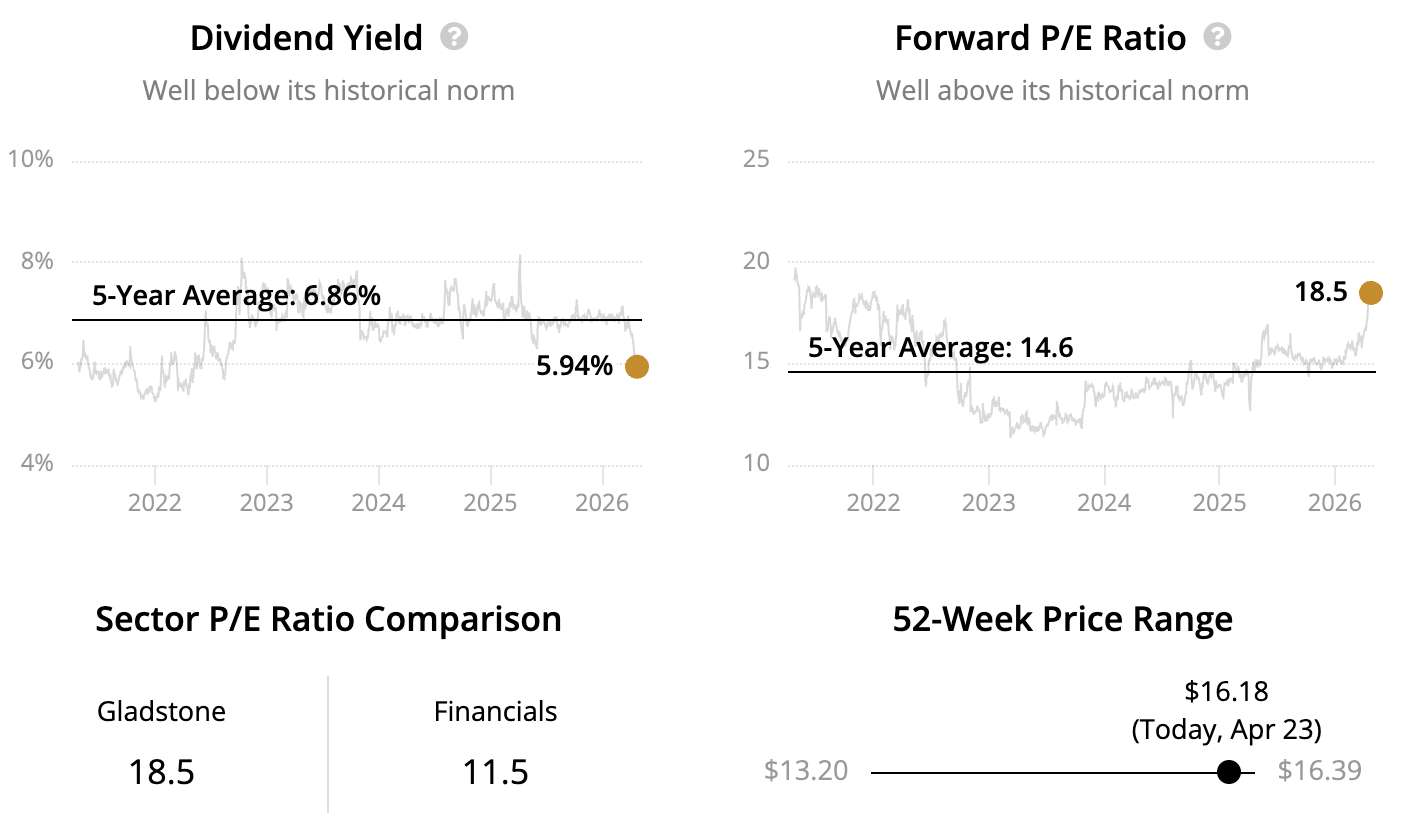The image size is (1414, 830).
Task: Select the 52-Week Price Range heading
Action: [1062, 619]
